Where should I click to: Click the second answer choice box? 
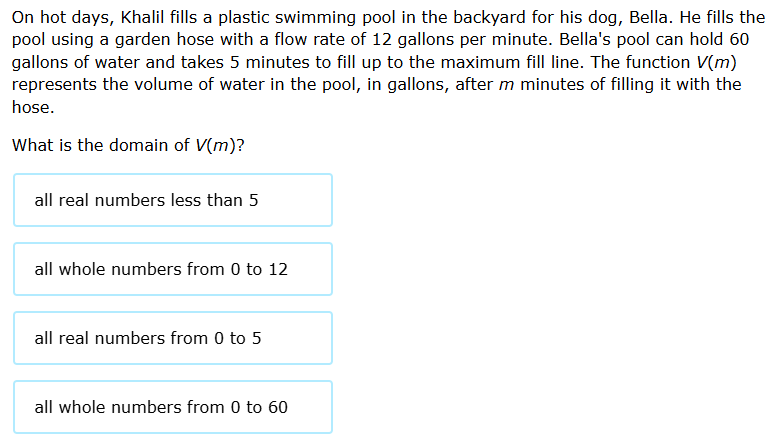point(173,269)
